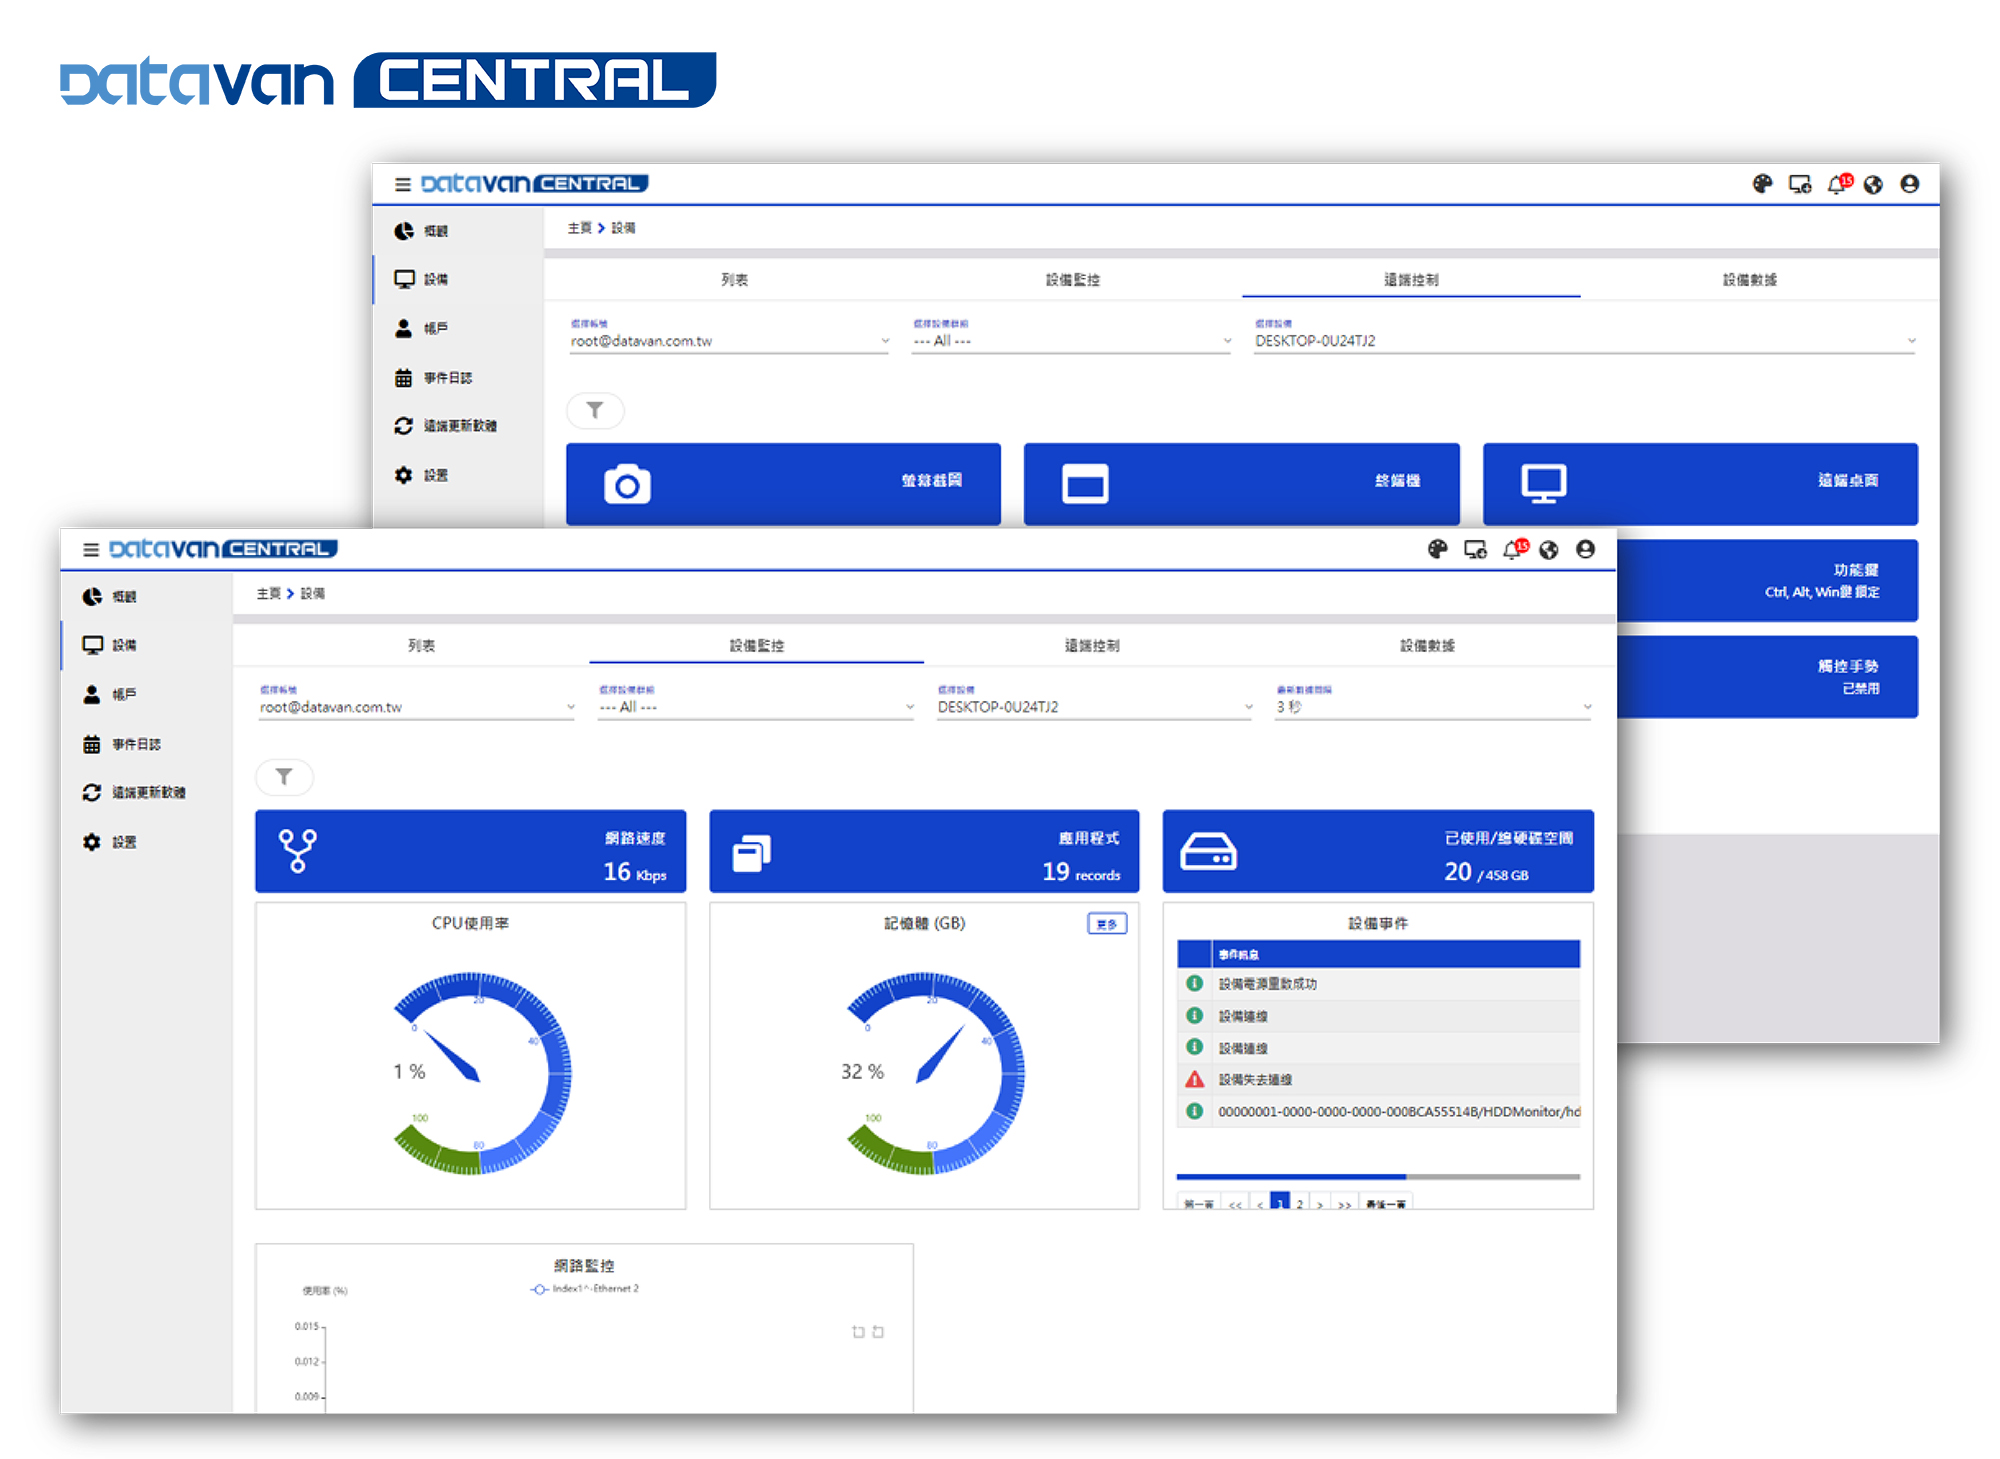Select 設備監控 tab in back window
2000x1459 pixels.
click(x=1073, y=280)
